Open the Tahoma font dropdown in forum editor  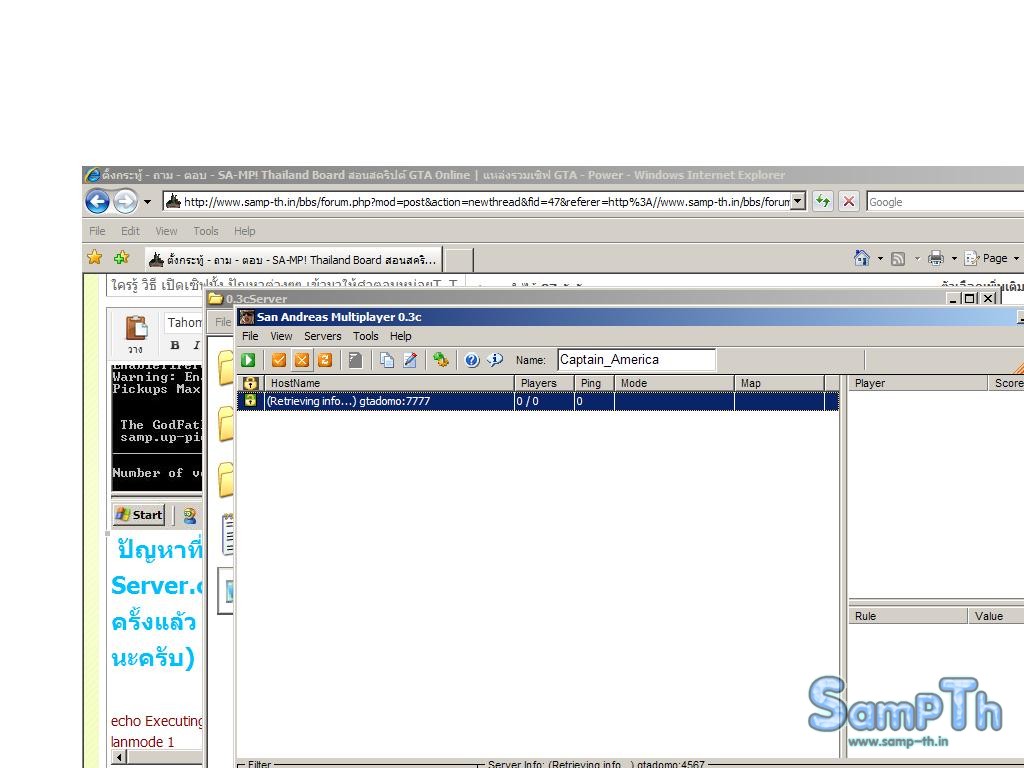point(184,323)
